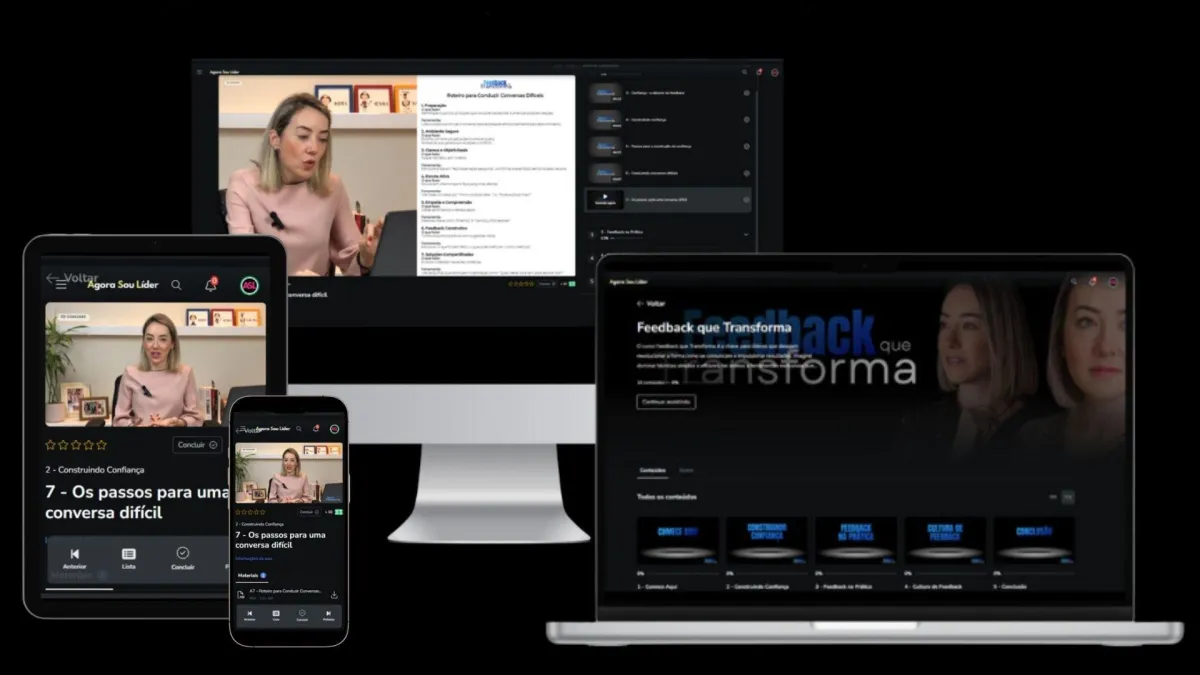
Task: Open the profile avatar on the laptop
Action: pyautogui.click(x=1112, y=282)
